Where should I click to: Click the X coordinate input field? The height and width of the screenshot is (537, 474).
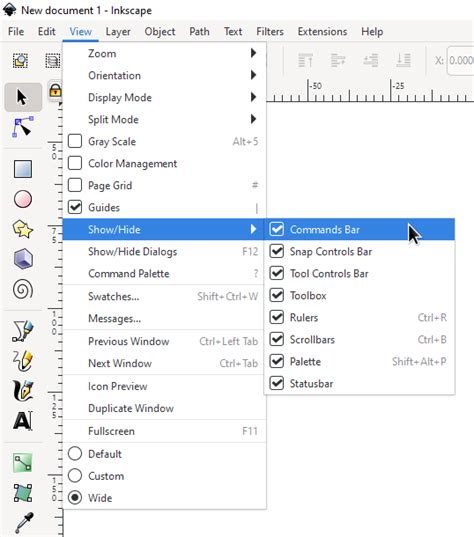click(x=460, y=61)
